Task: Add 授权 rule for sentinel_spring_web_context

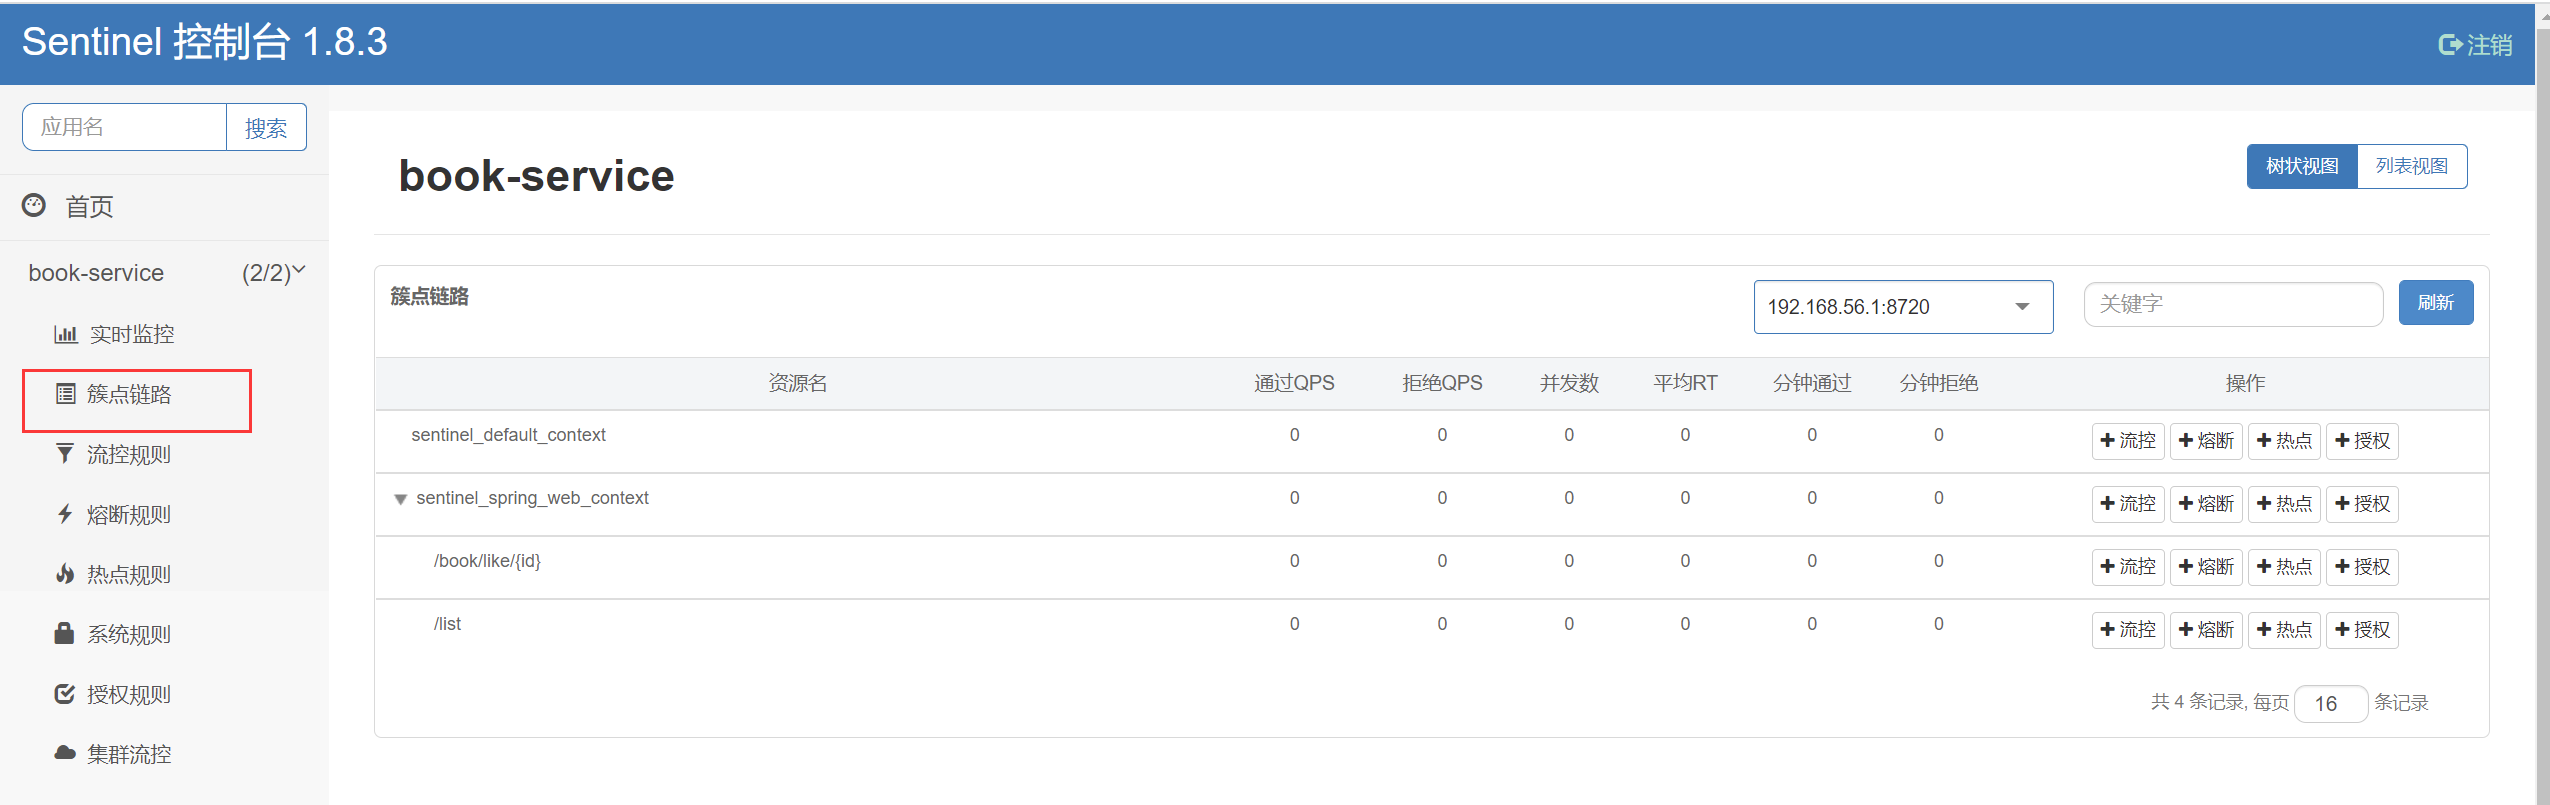Action: (x=2362, y=504)
